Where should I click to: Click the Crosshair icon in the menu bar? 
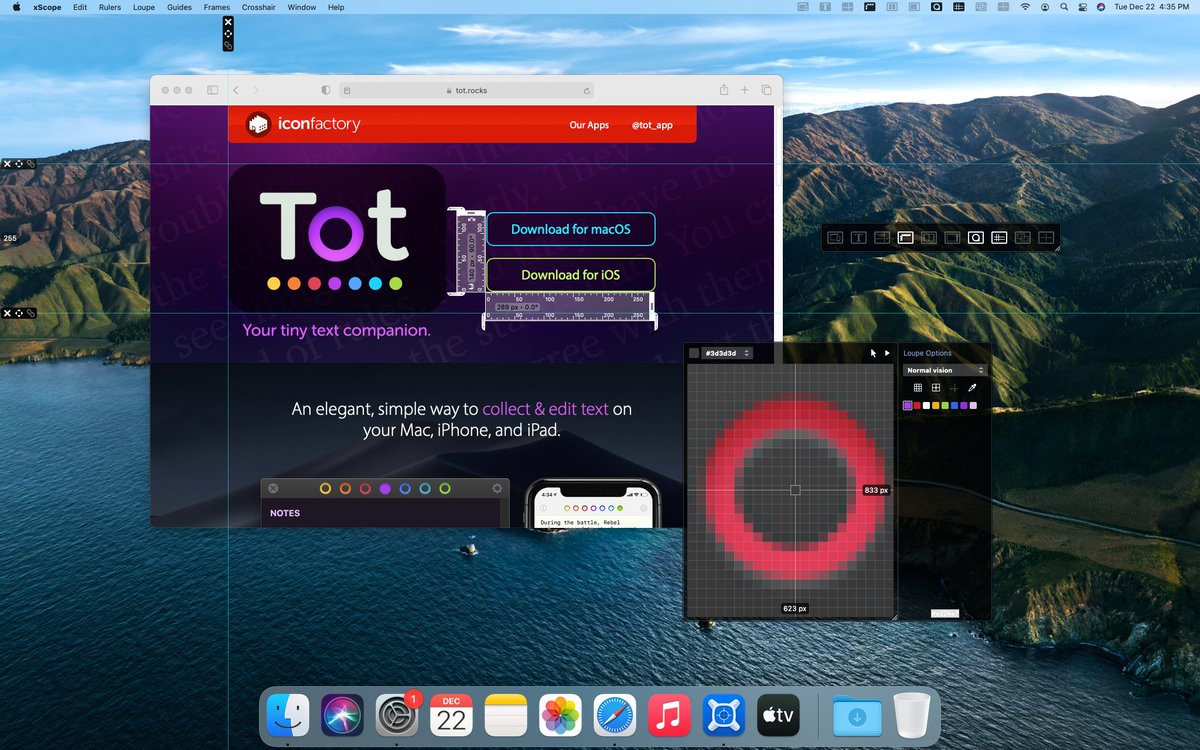click(1003, 7)
